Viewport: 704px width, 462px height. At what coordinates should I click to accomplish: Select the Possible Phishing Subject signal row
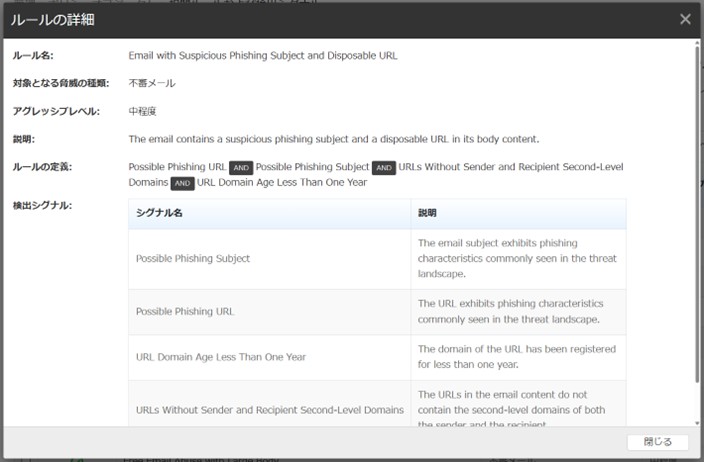pos(193,258)
